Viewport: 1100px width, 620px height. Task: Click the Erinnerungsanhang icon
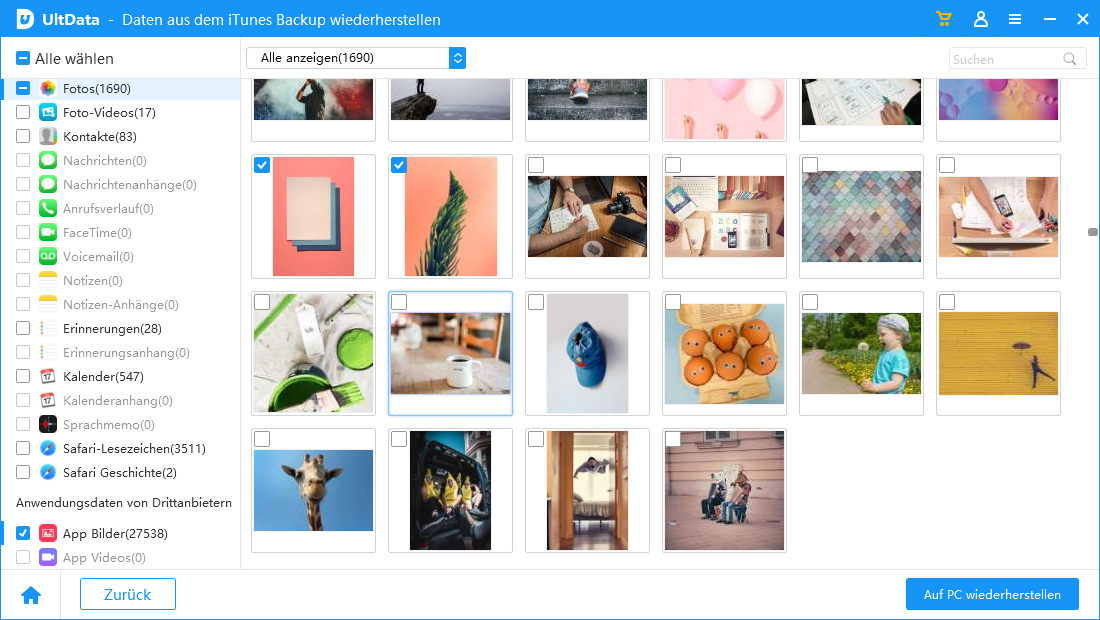coord(48,352)
